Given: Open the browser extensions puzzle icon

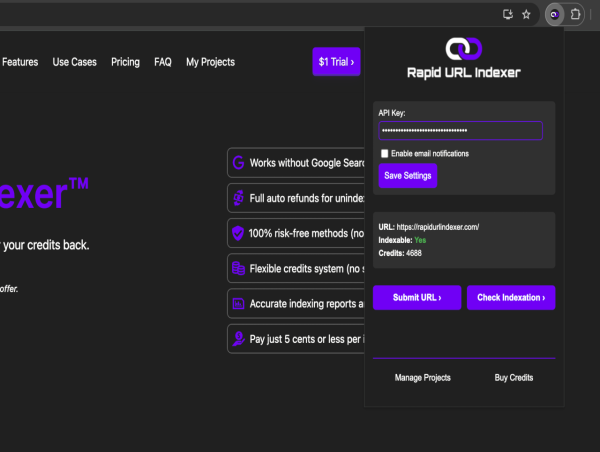Looking at the screenshot, I should point(575,15).
